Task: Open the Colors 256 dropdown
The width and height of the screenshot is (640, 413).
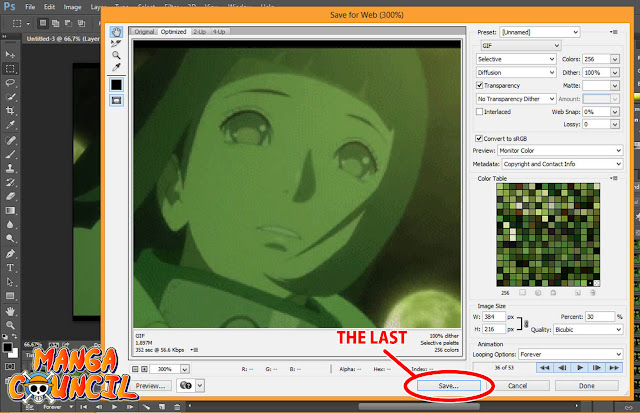Action: [615, 59]
